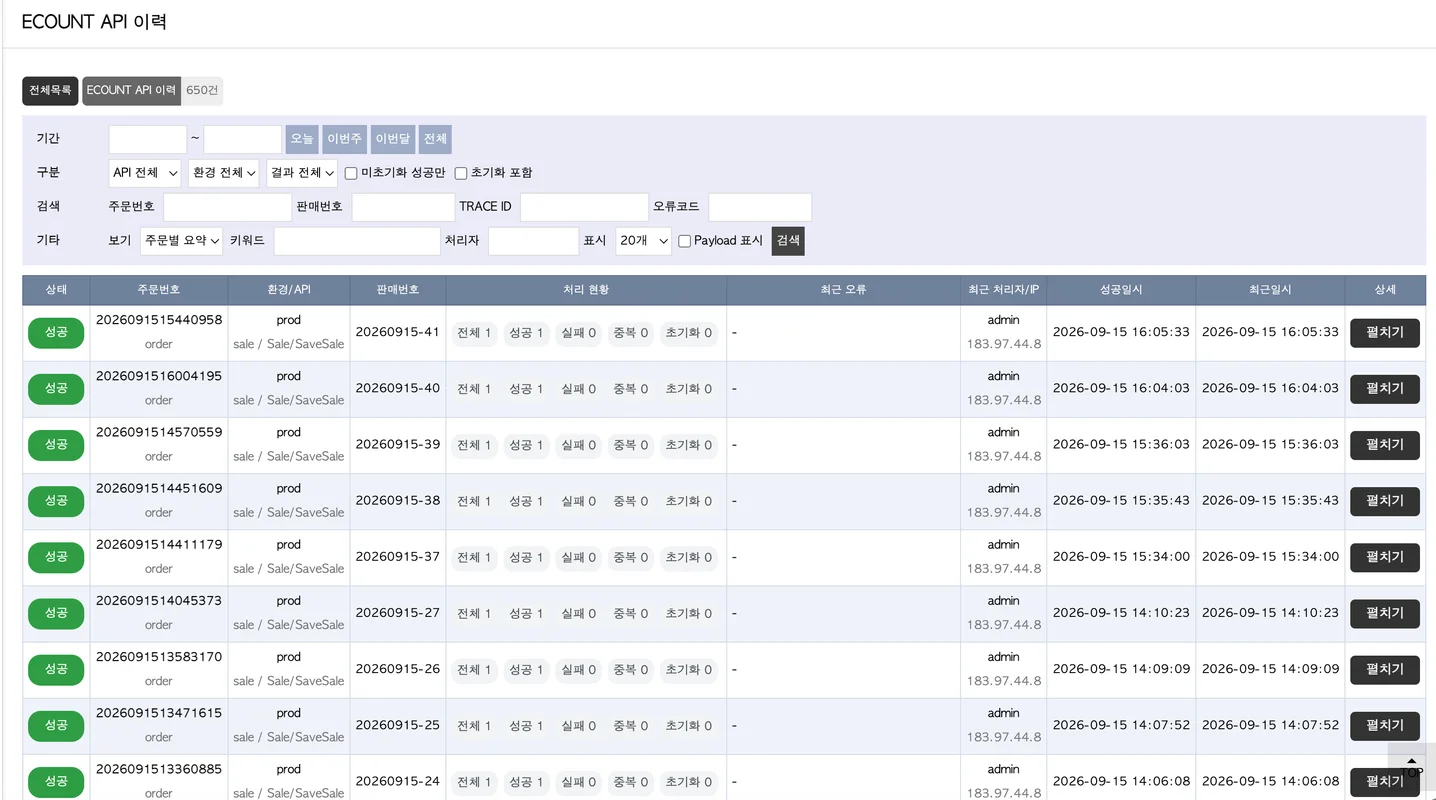The image size is (1436, 800).
Task: Switch to the 전체목록 tab
Action: tap(50, 90)
